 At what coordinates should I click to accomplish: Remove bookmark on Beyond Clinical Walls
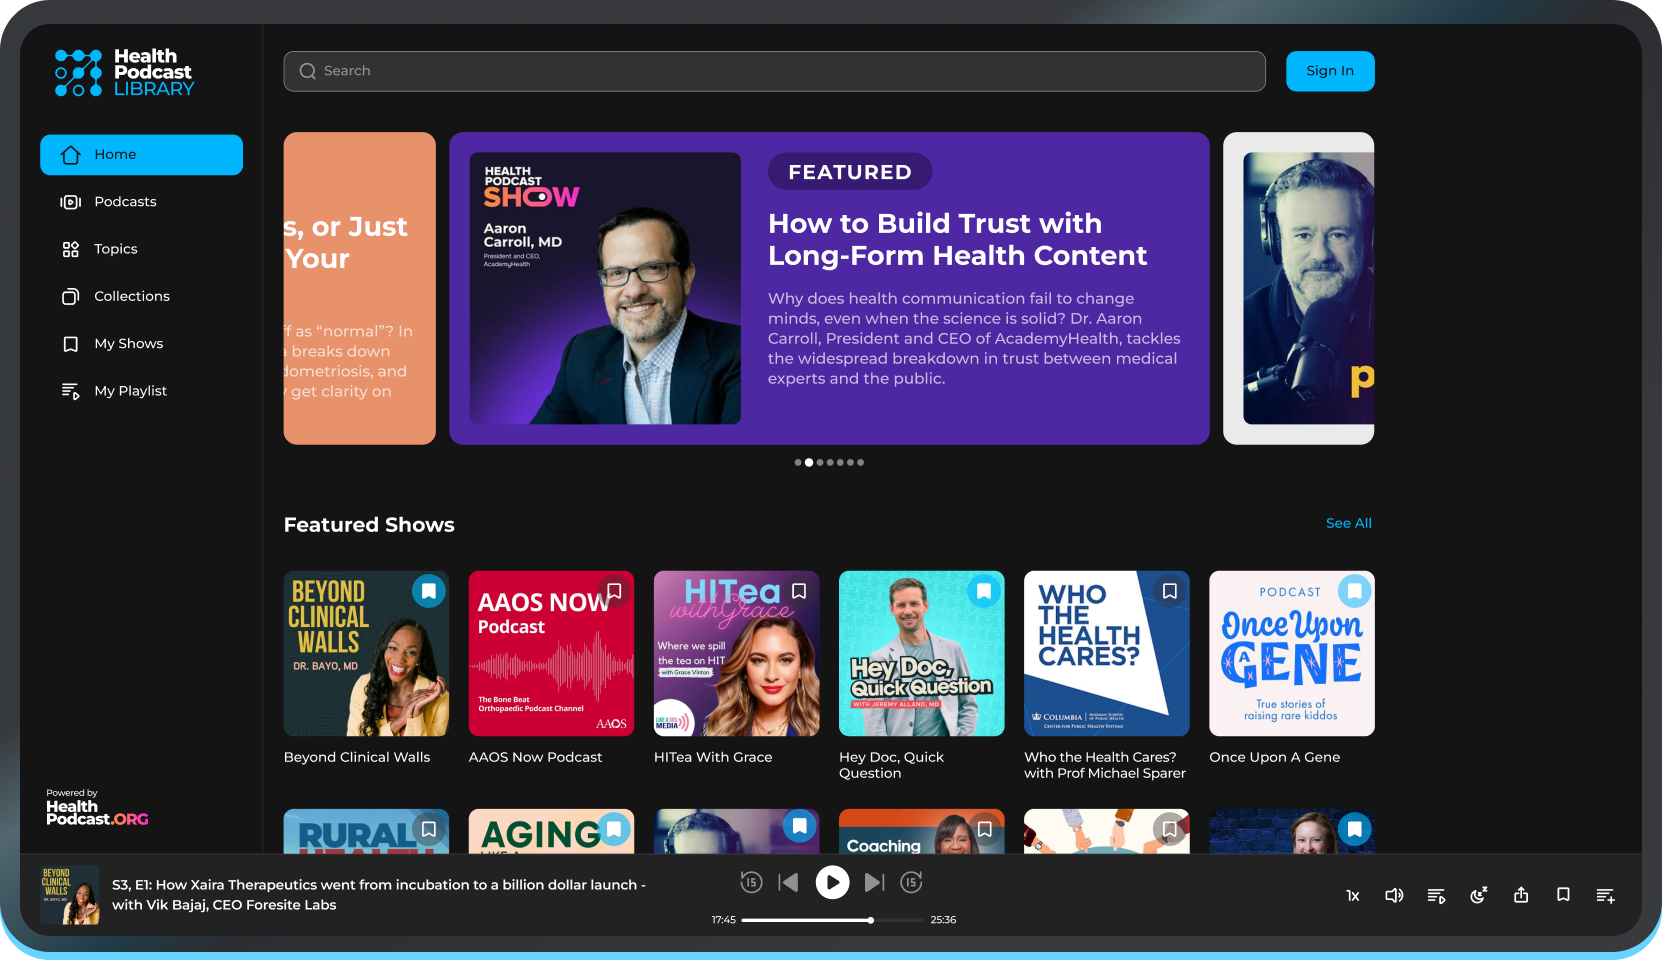(x=428, y=591)
